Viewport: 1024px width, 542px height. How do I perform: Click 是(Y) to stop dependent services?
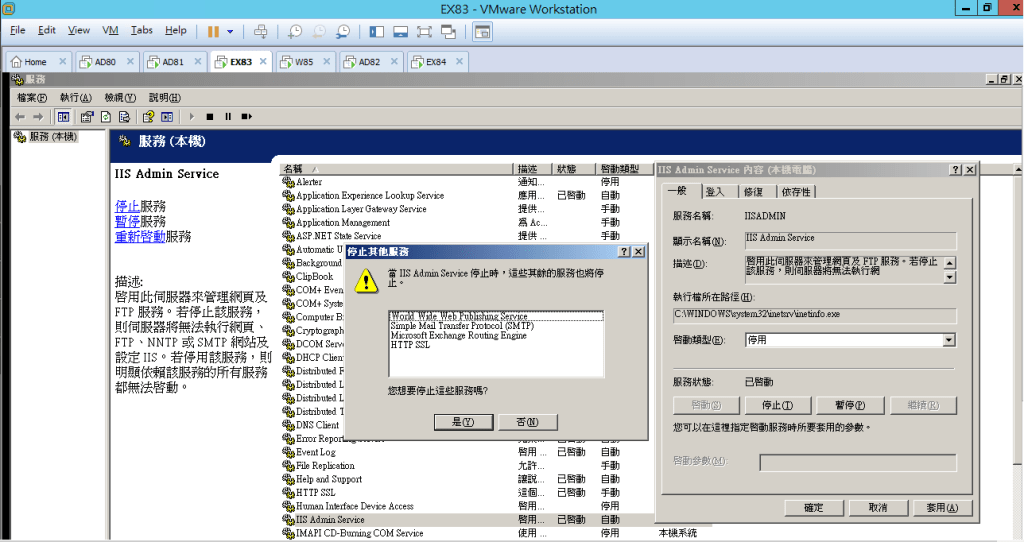pos(462,422)
